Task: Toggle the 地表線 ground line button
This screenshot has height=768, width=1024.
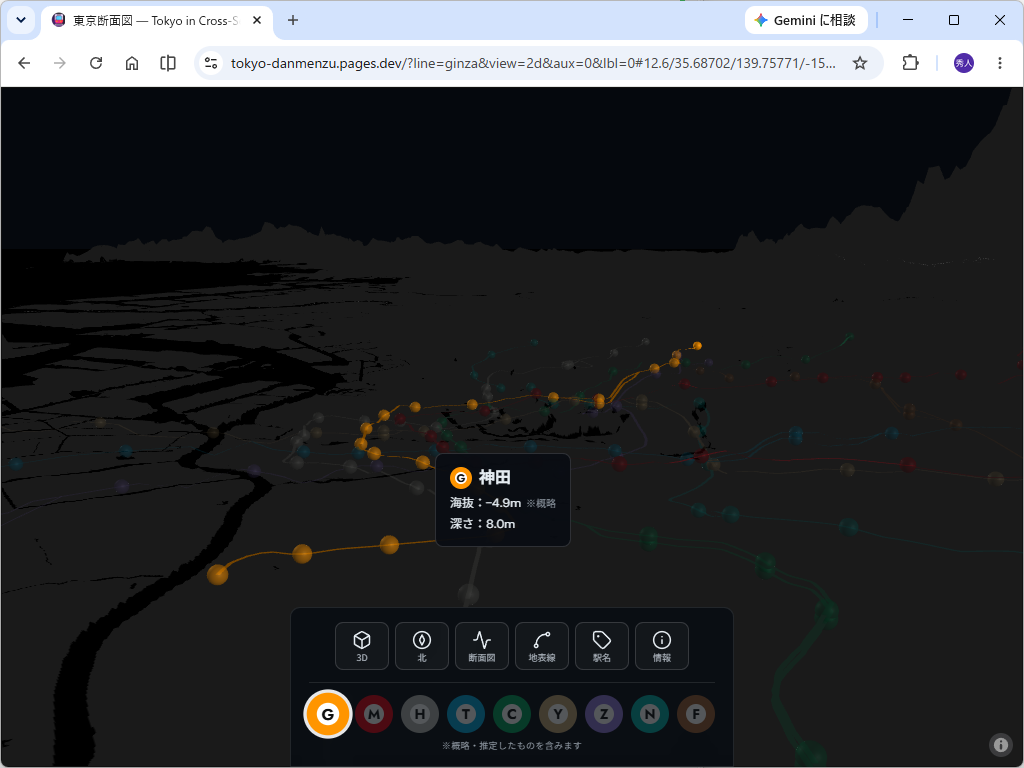Action: pos(542,646)
